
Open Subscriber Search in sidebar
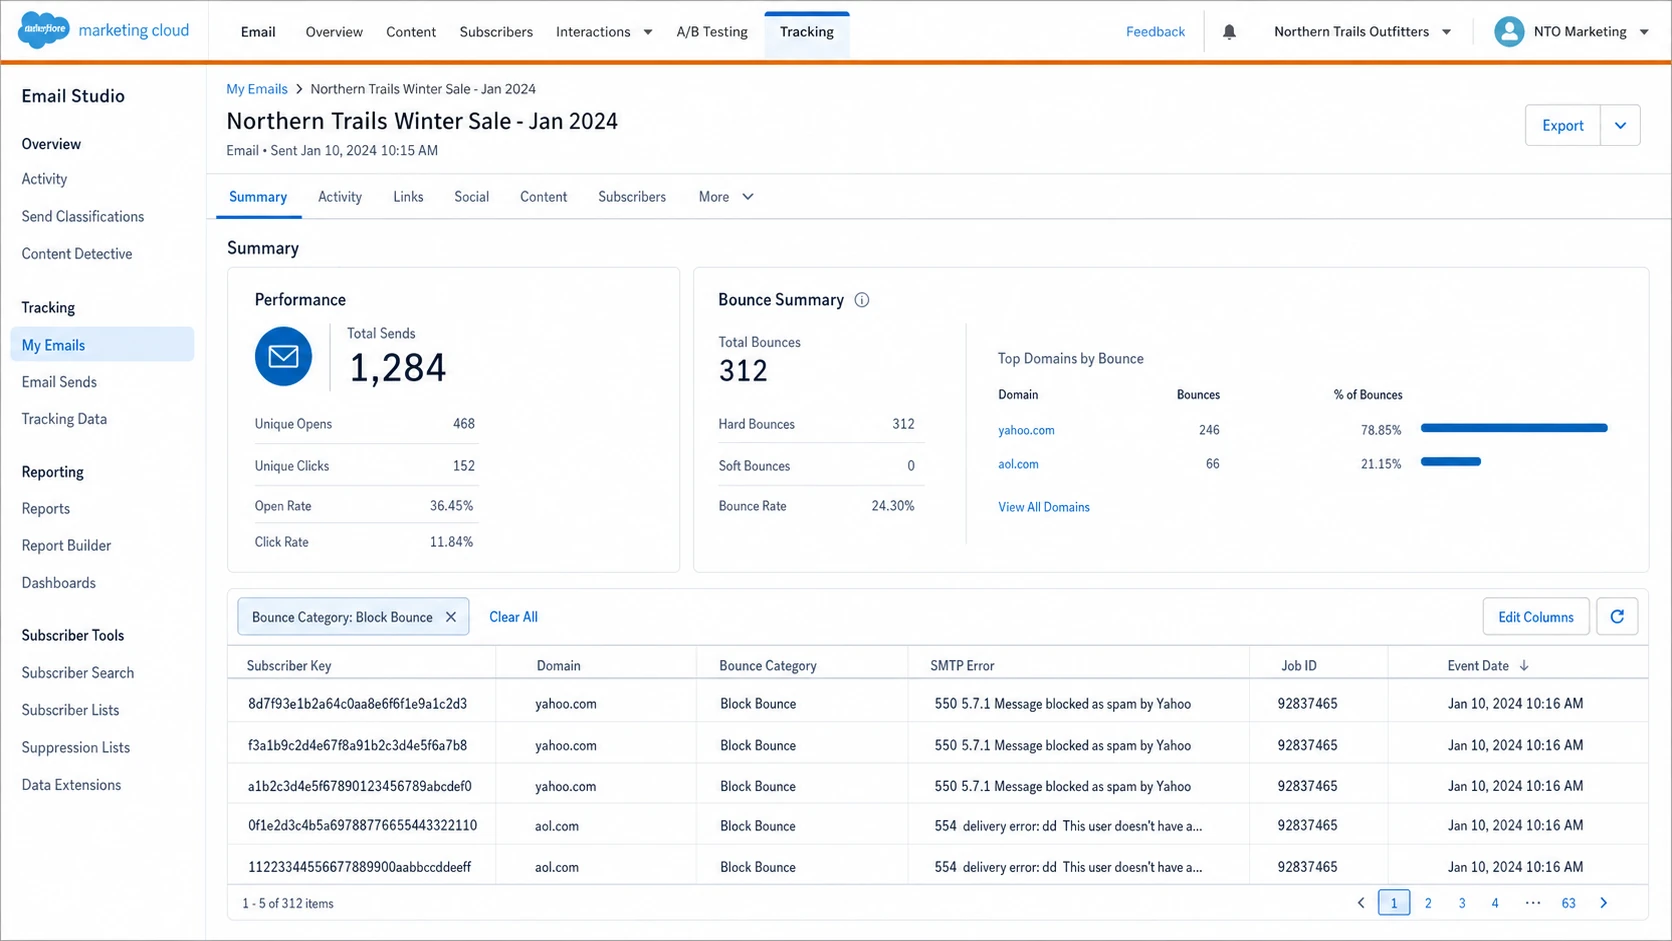click(78, 673)
